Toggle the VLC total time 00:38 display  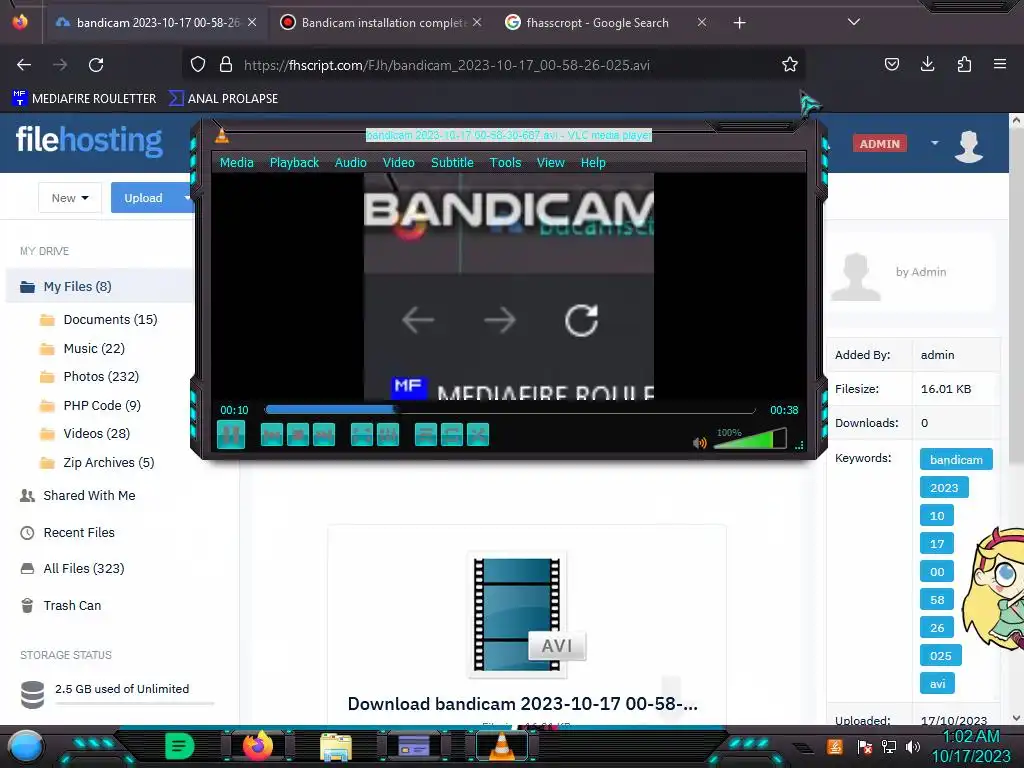[x=784, y=410]
